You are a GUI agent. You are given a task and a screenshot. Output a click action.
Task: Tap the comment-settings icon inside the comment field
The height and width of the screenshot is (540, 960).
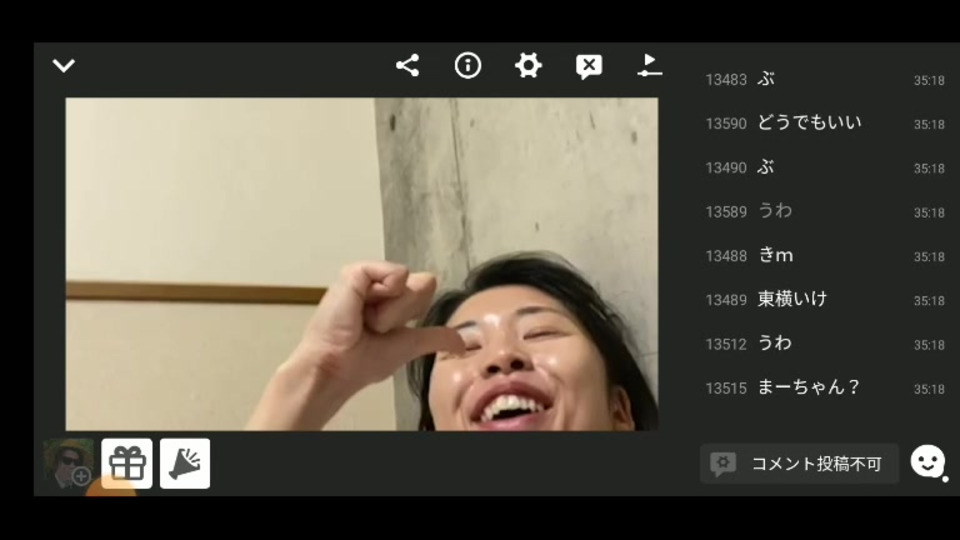(x=723, y=464)
